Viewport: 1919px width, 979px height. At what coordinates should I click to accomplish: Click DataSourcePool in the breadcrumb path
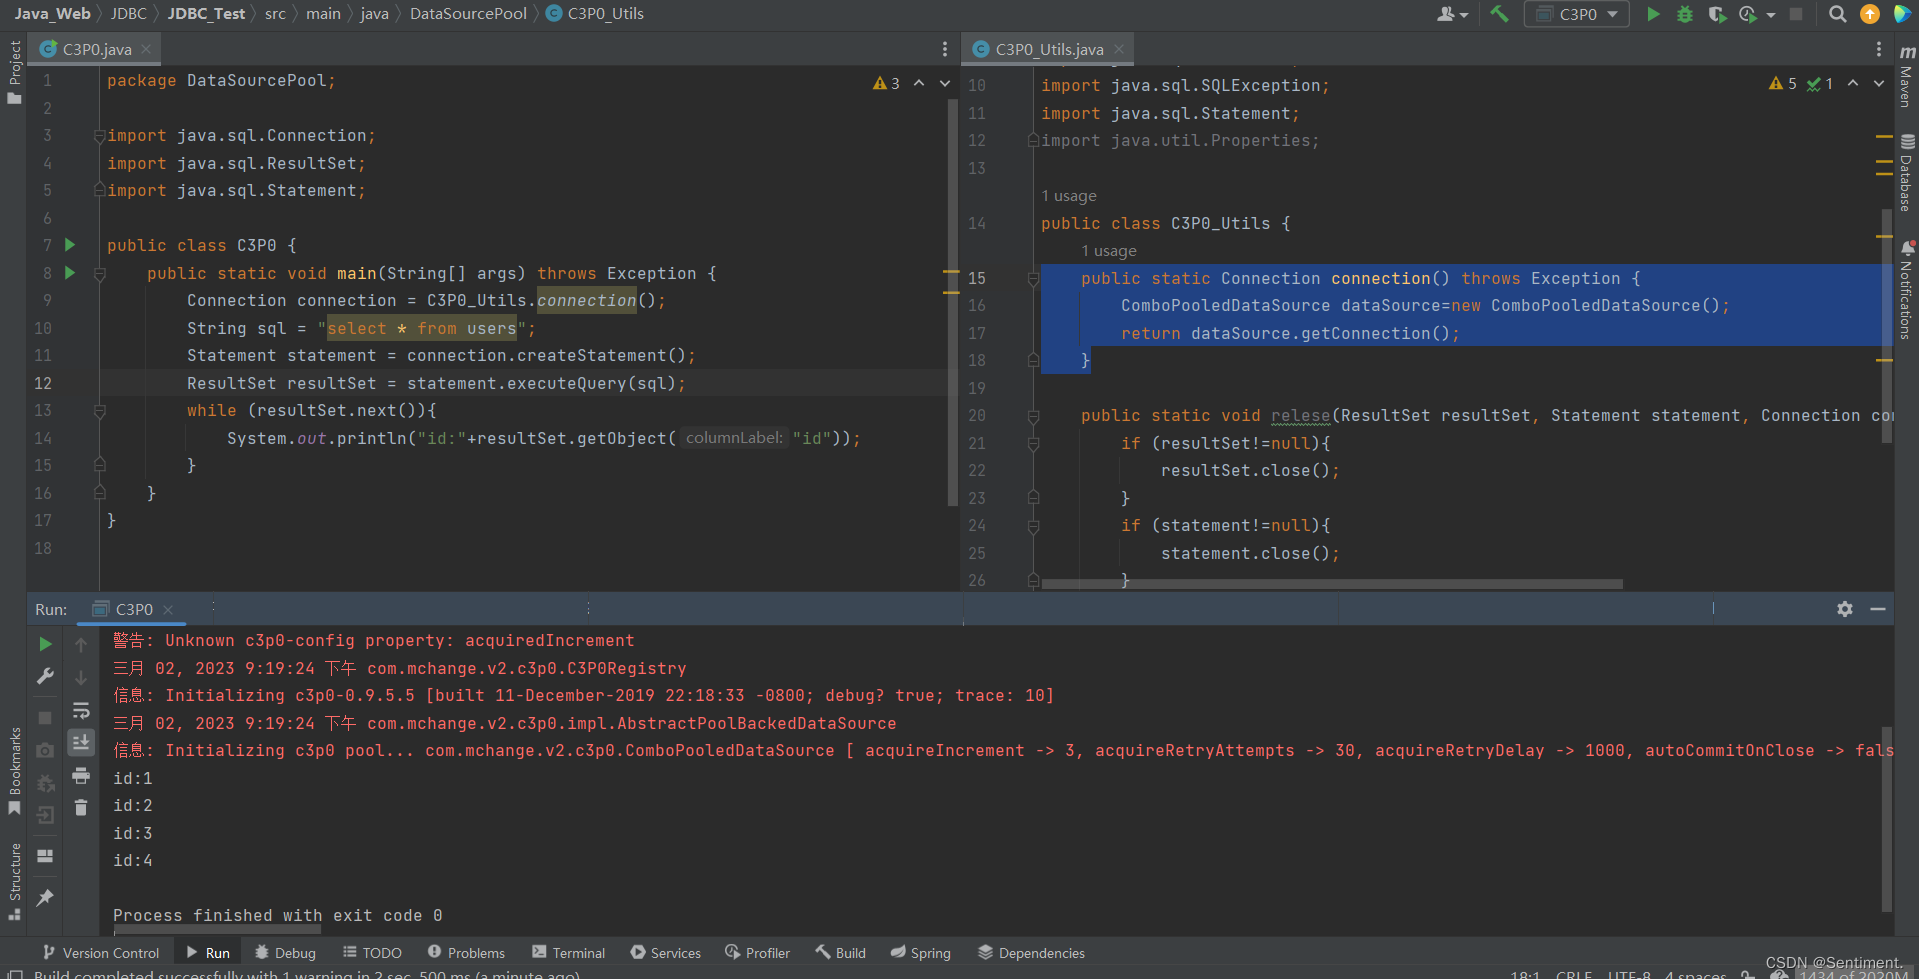(468, 14)
